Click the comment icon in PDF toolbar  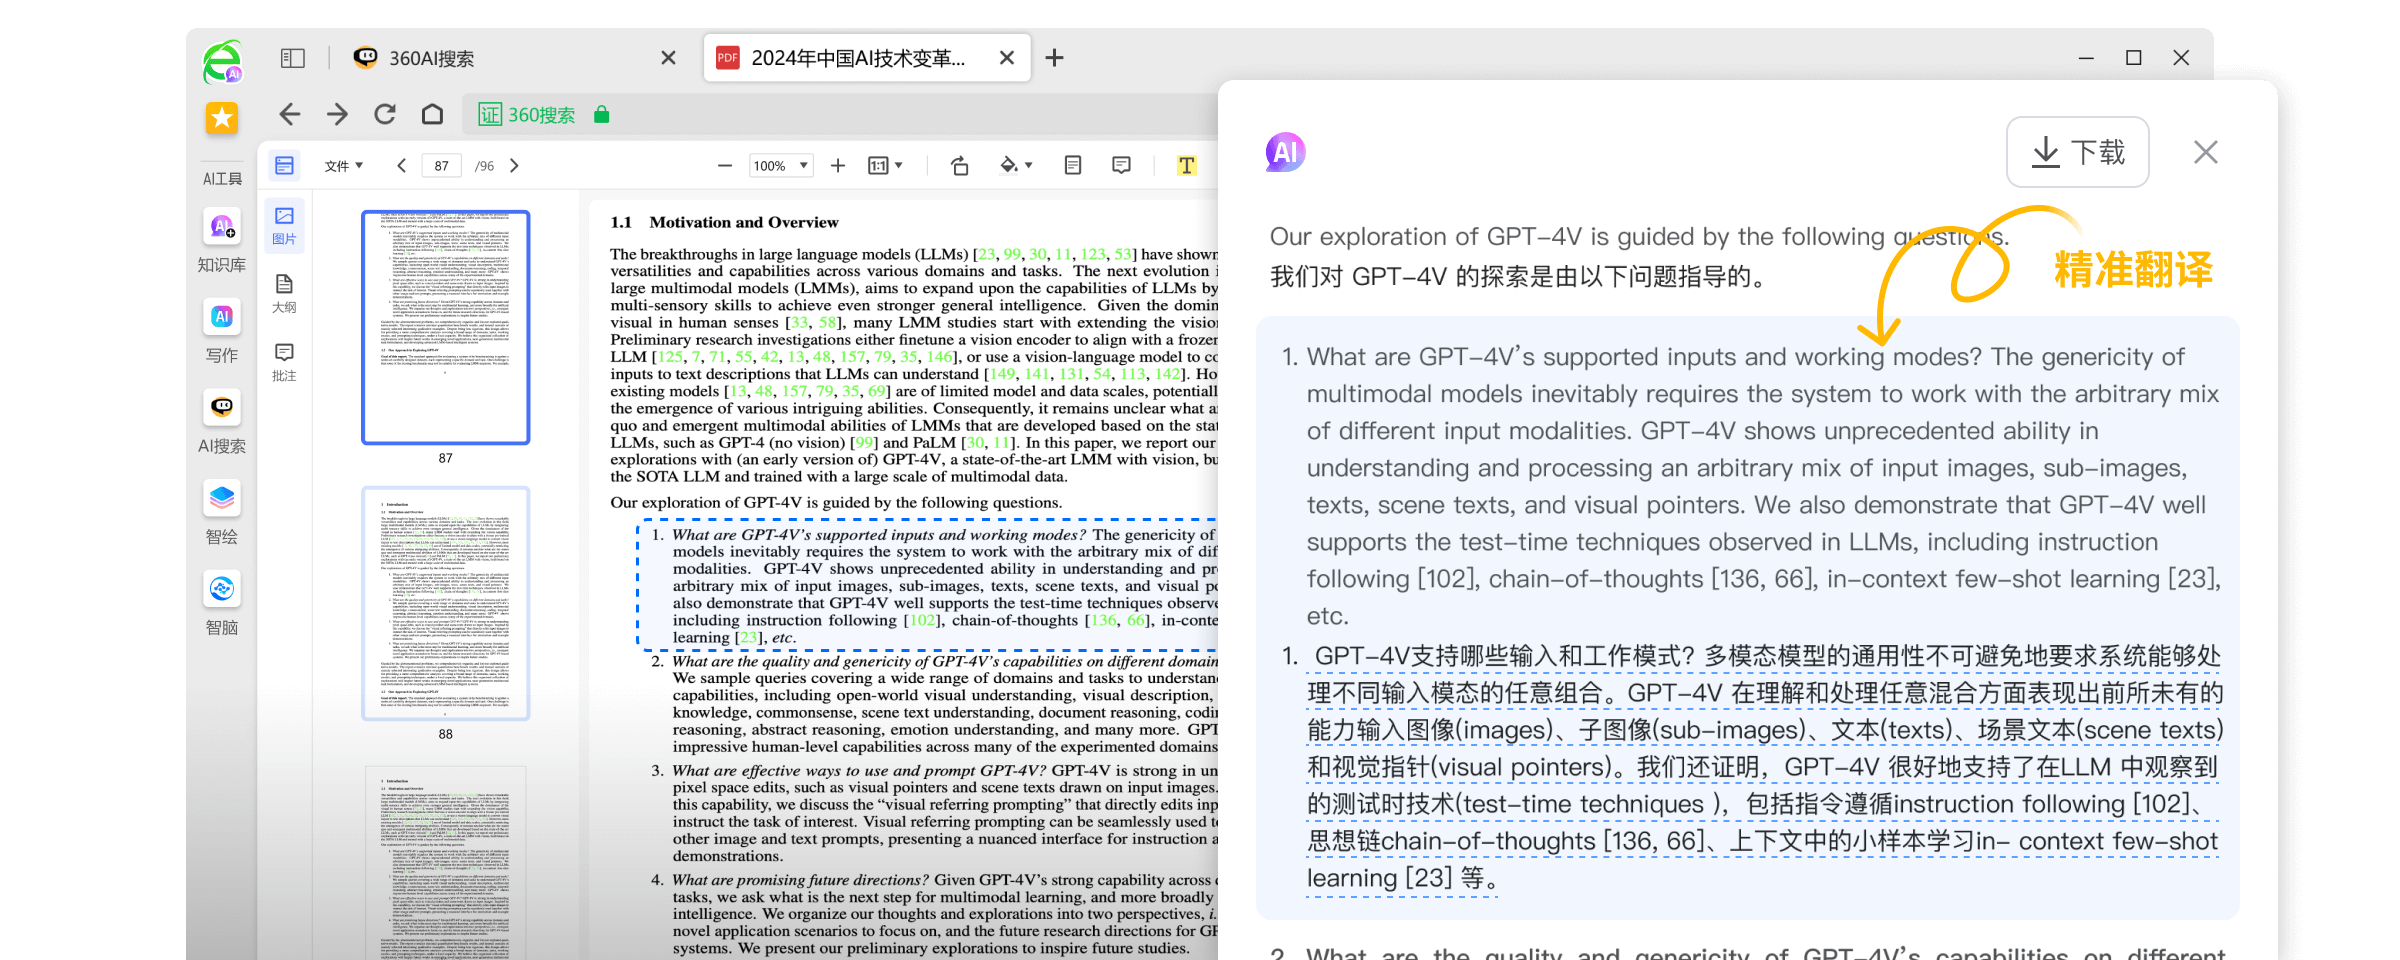coord(1121,165)
